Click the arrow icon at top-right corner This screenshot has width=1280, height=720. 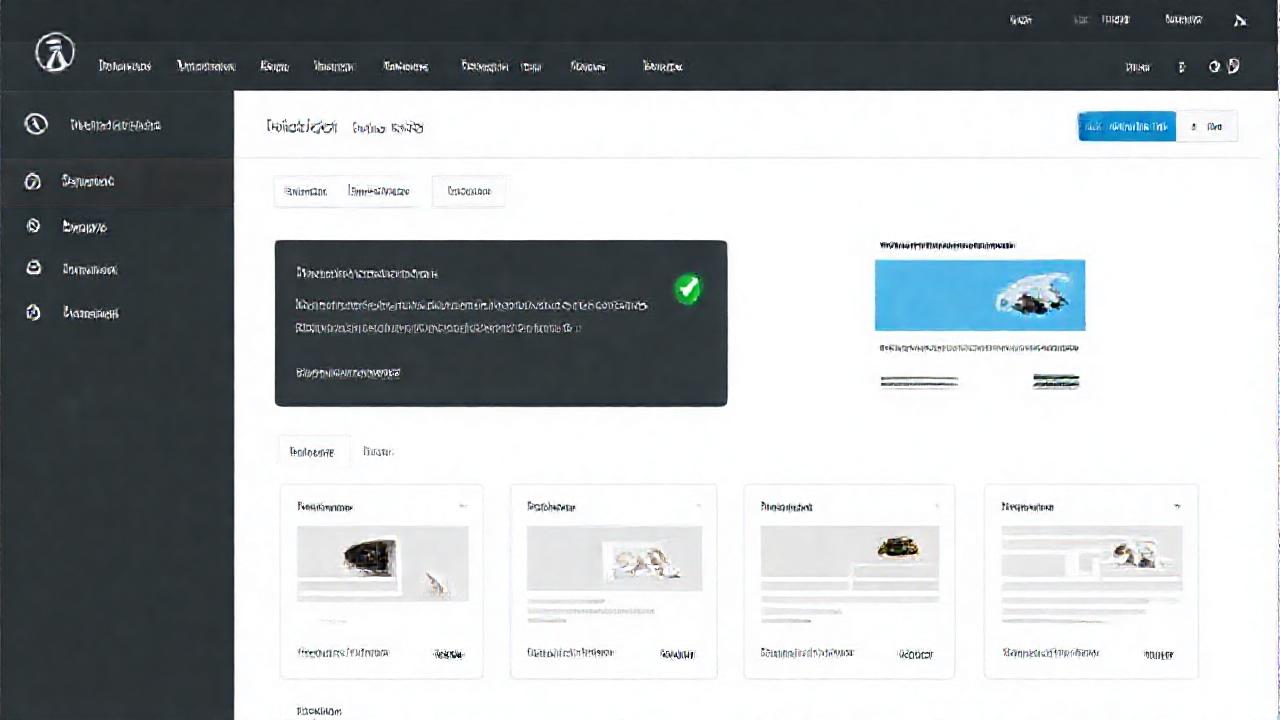[x=1241, y=20]
